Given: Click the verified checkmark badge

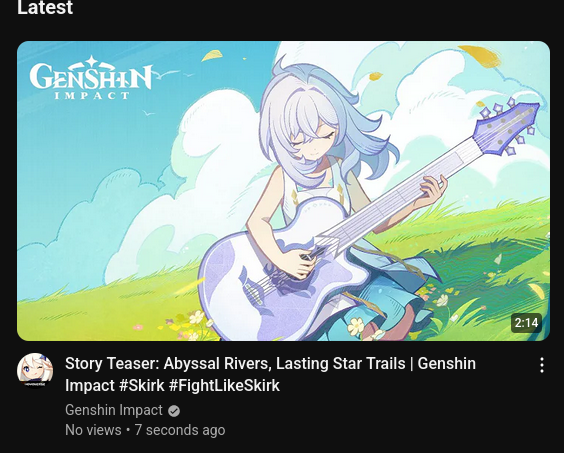Looking at the screenshot, I should 174,411.
